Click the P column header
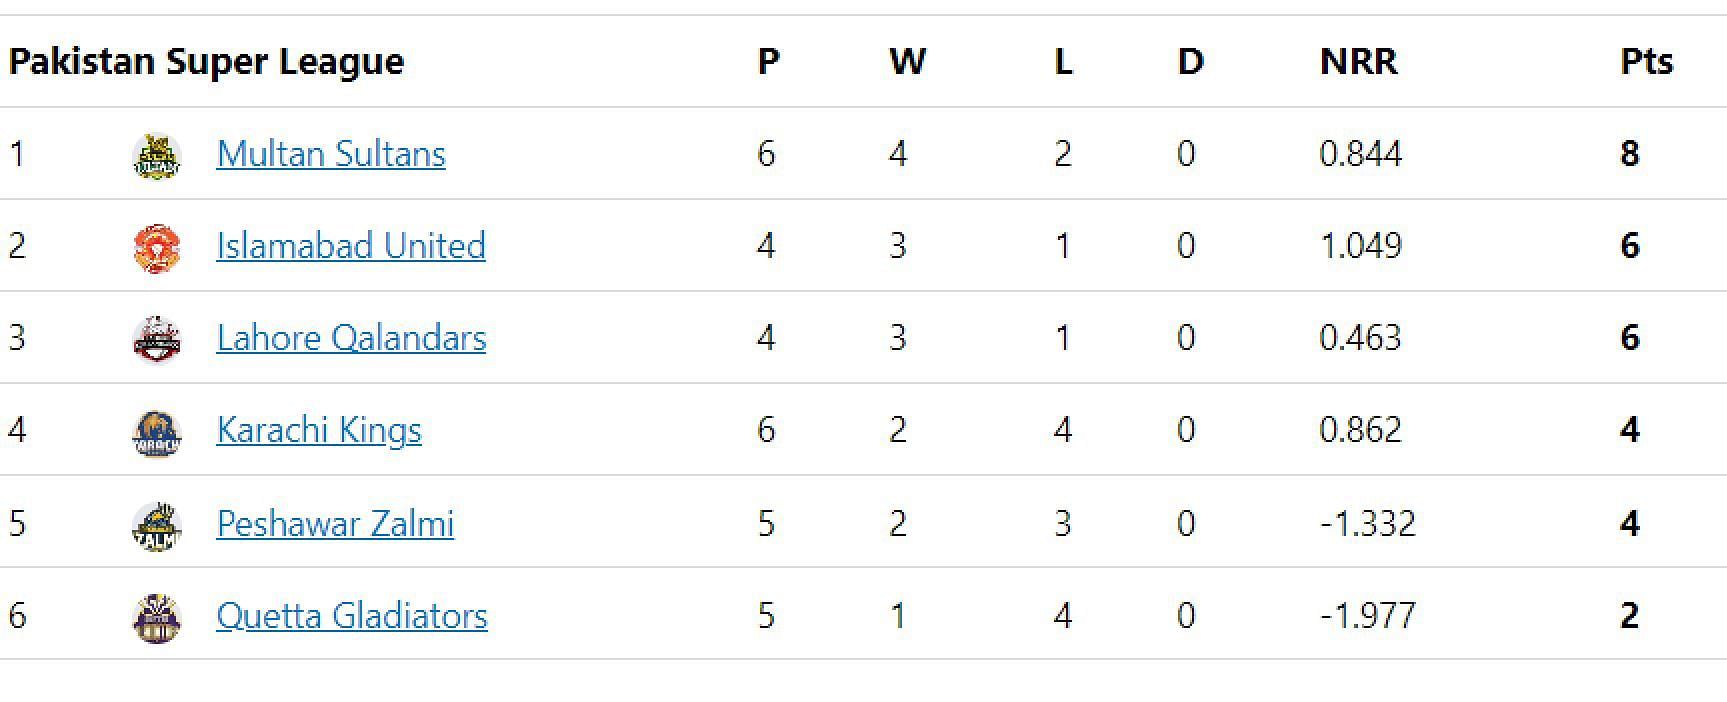 (768, 62)
